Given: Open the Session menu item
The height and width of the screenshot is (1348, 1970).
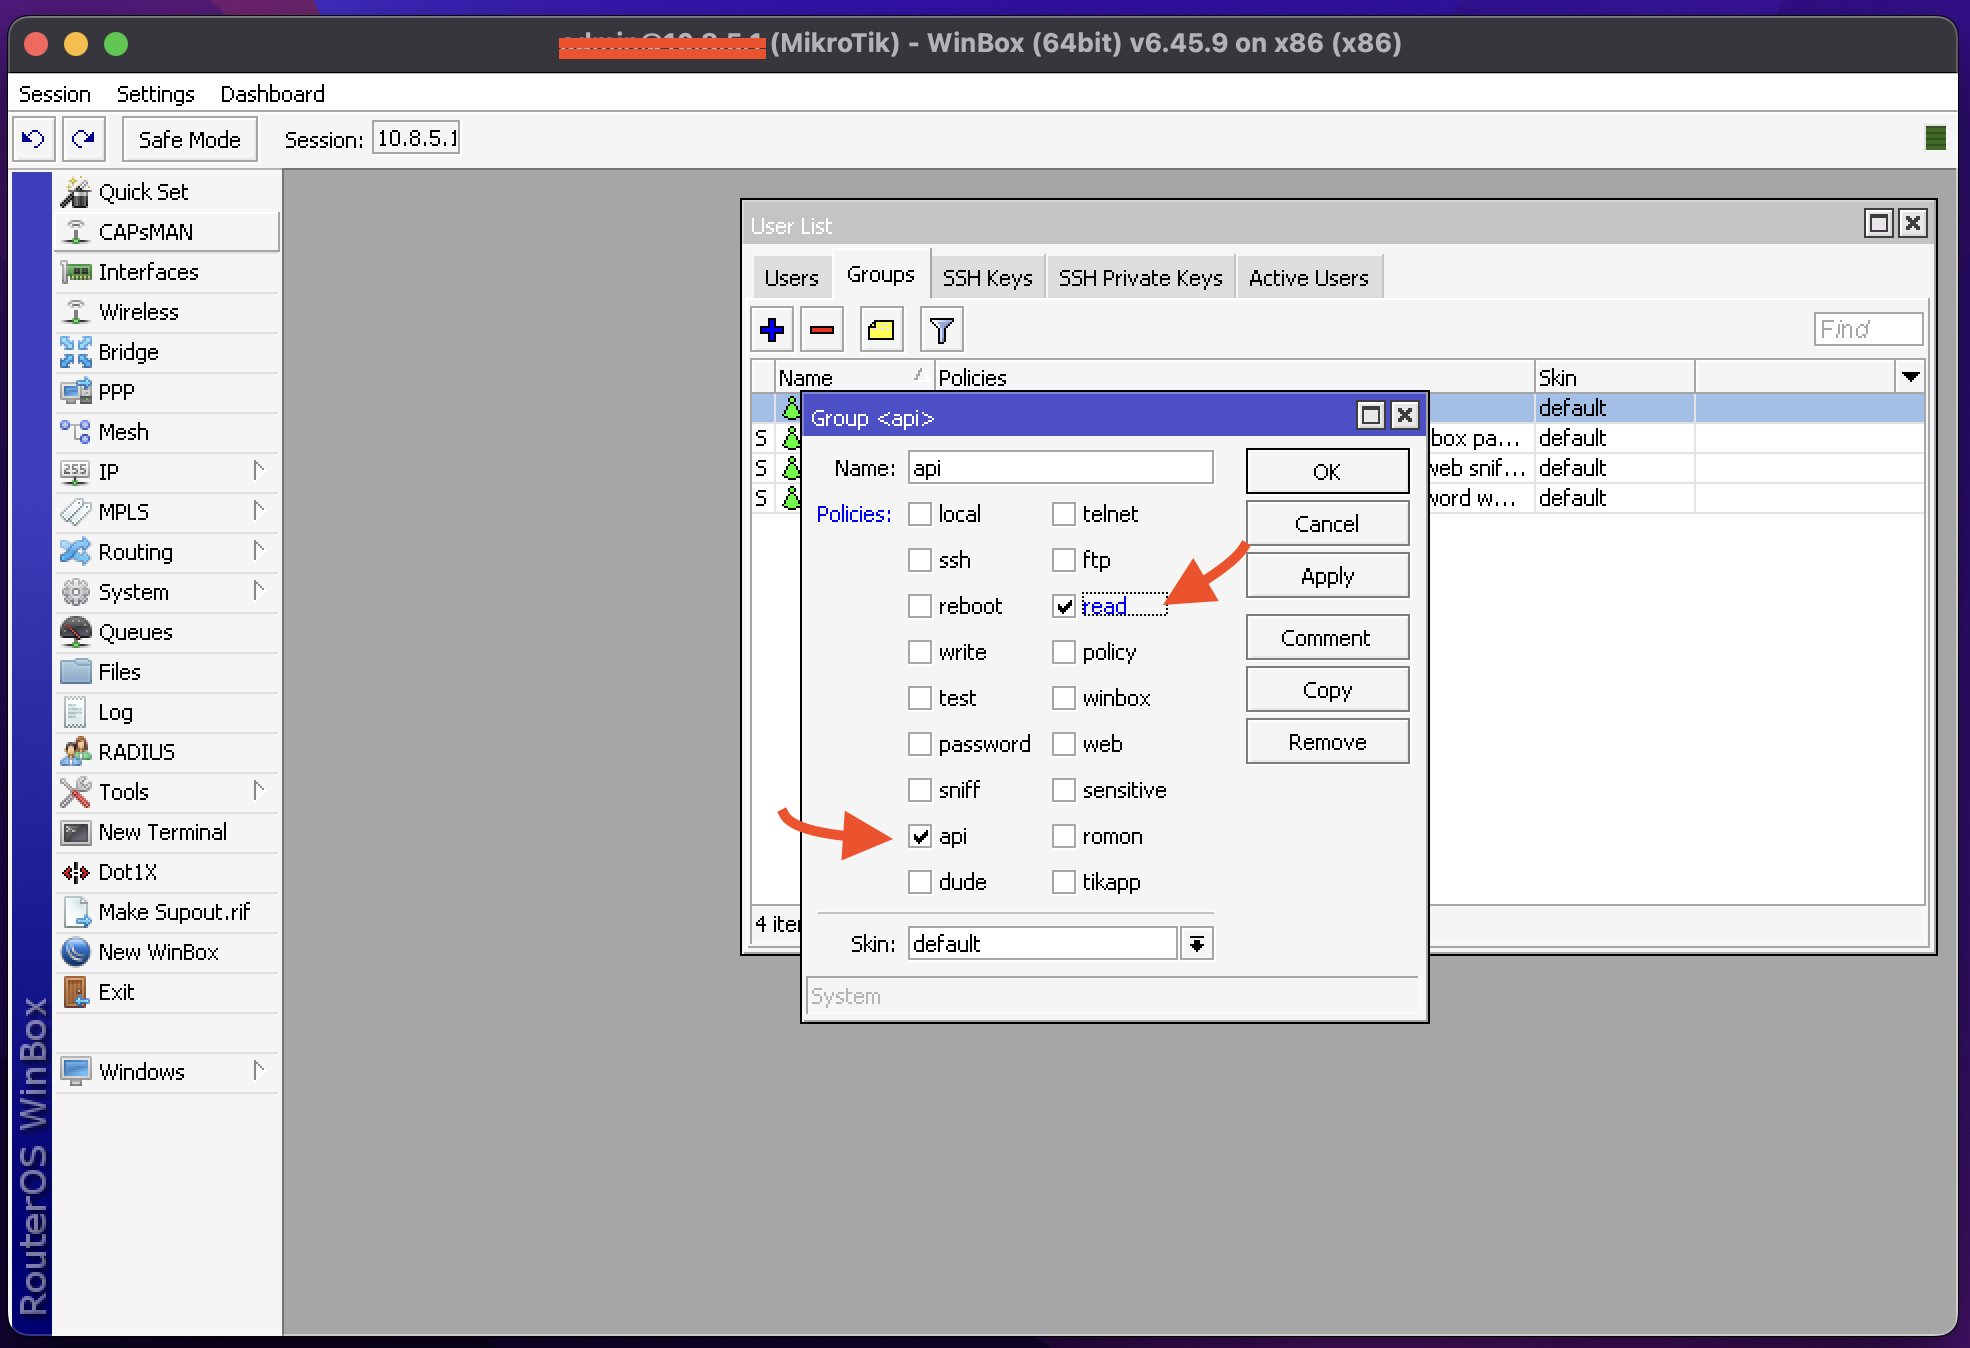Looking at the screenshot, I should [57, 93].
